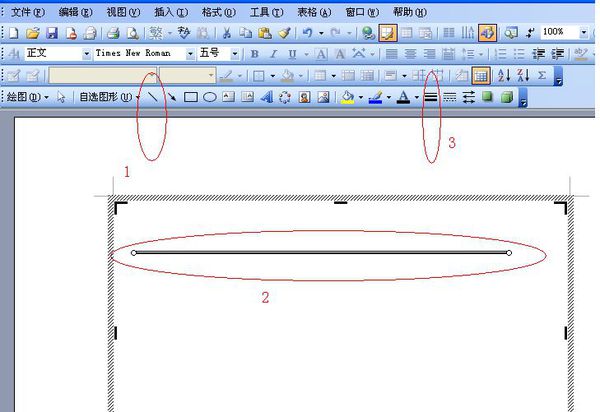
Task: Insert hyperlink using globe icon
Action: 368,33
